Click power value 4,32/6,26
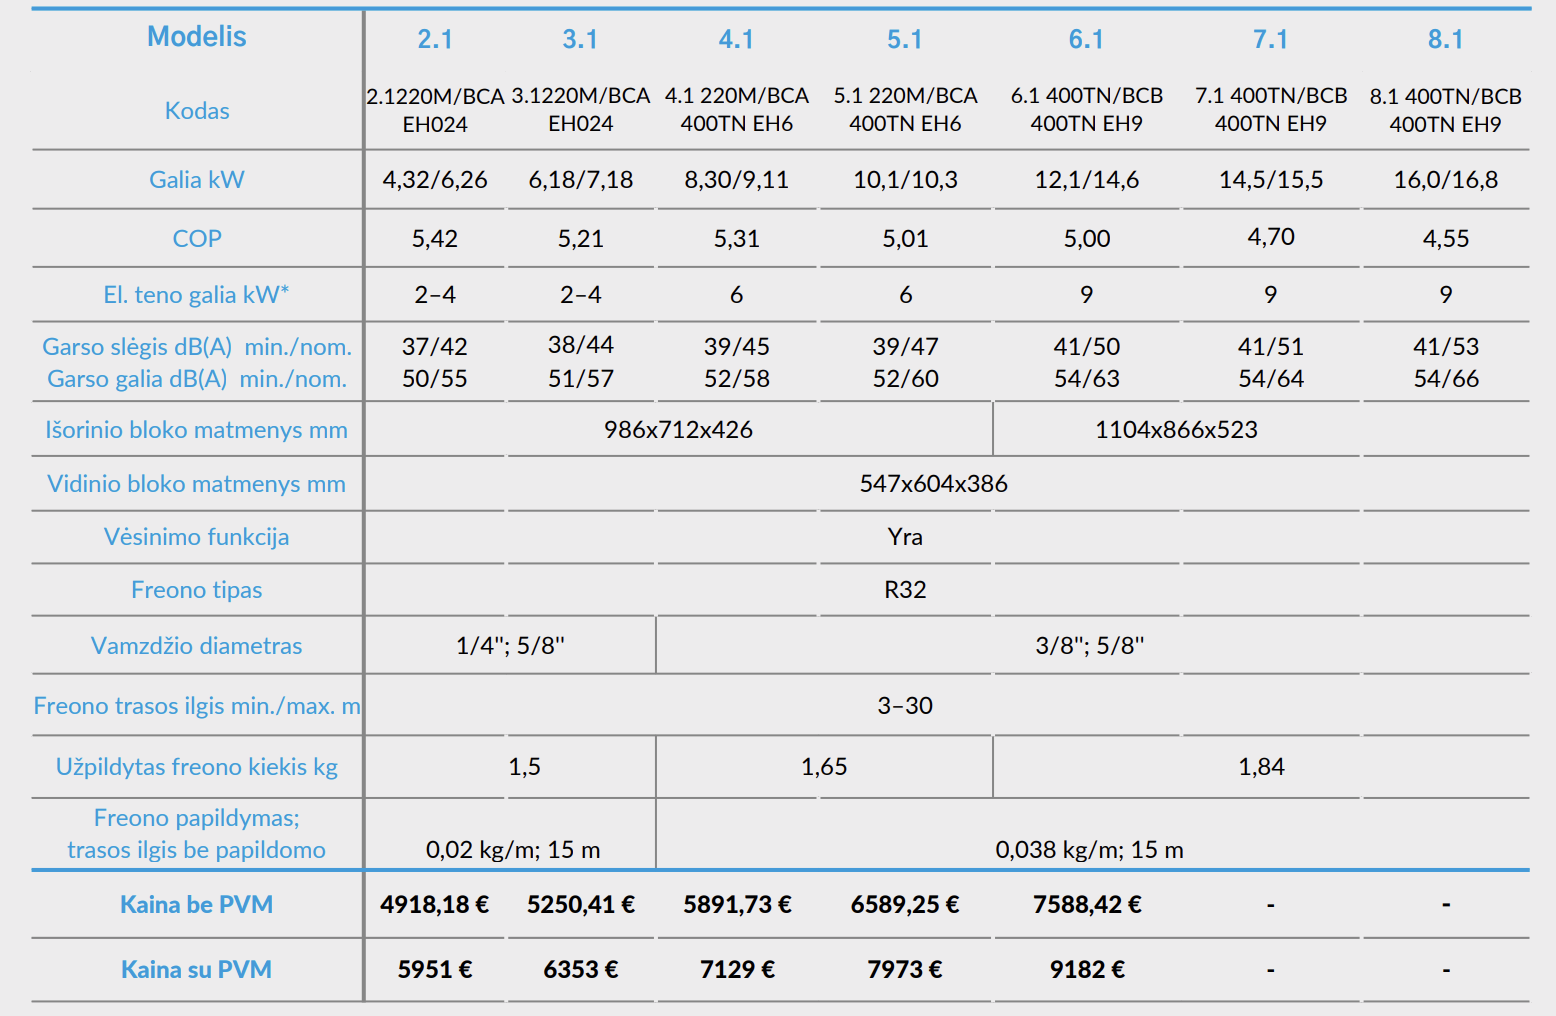The height and width of the screenshot is (1016, 1556). click(x=435, y=180)
